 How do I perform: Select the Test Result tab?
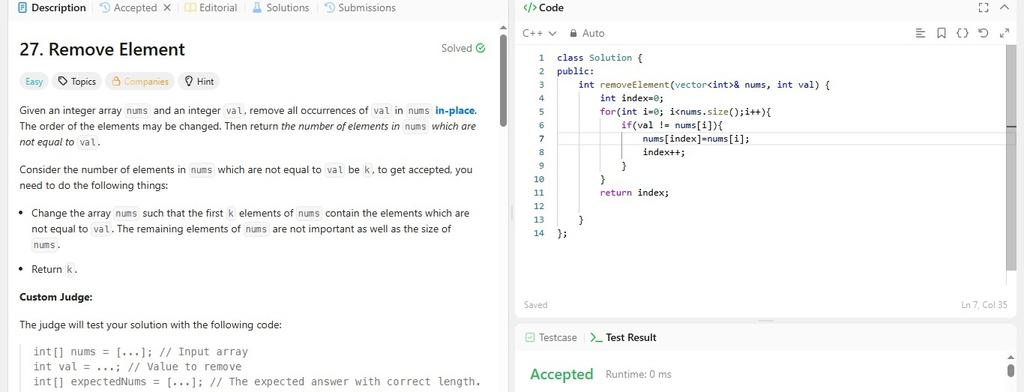(x=623, y=338)
